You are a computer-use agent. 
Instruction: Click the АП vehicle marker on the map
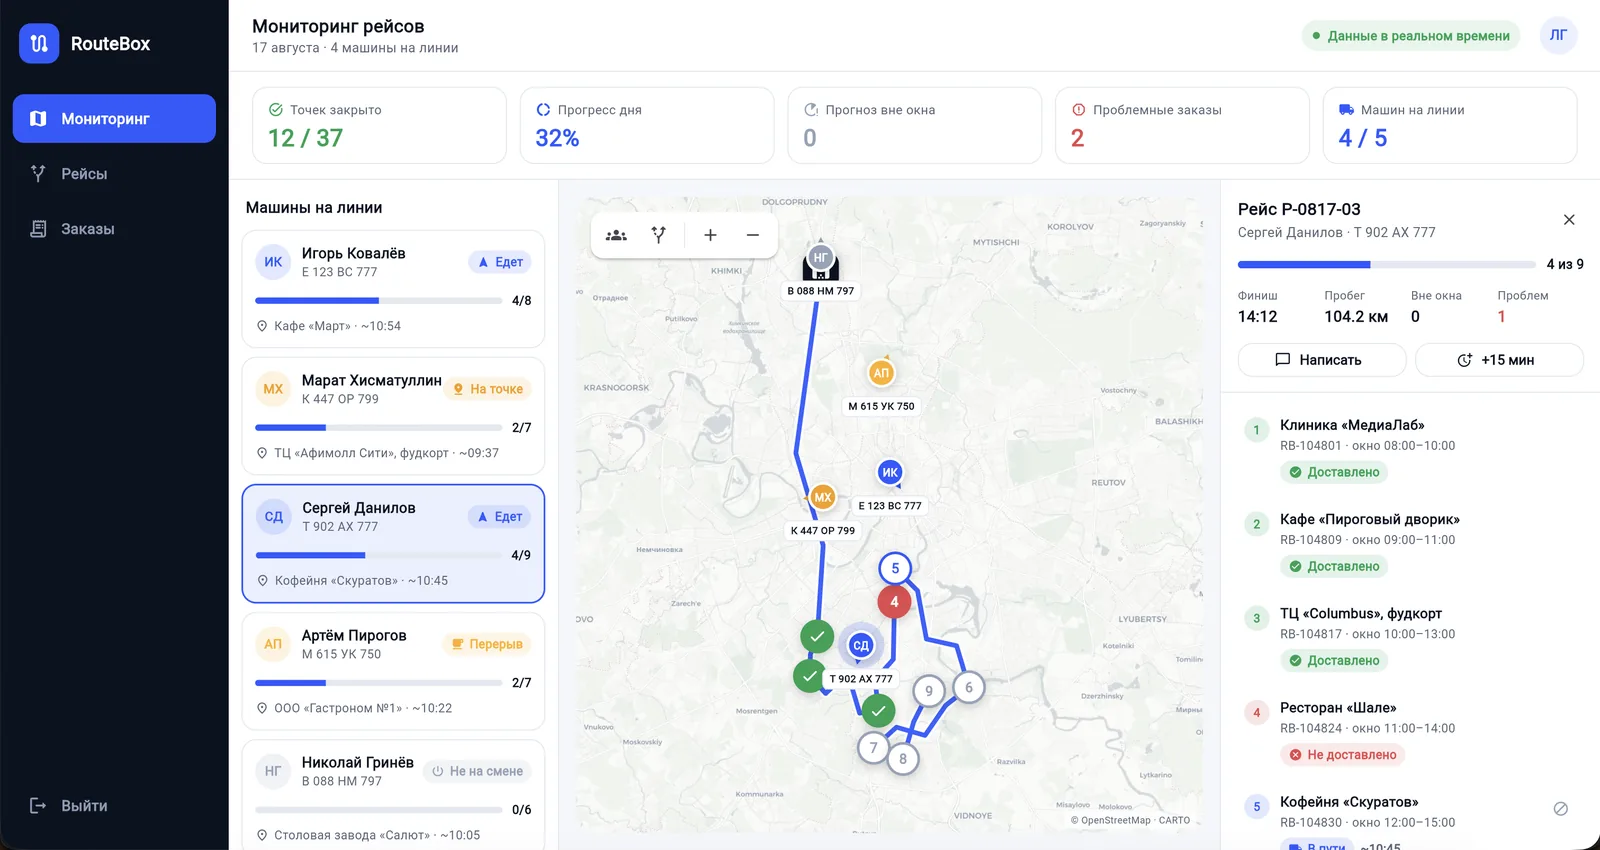coord(881,373)
